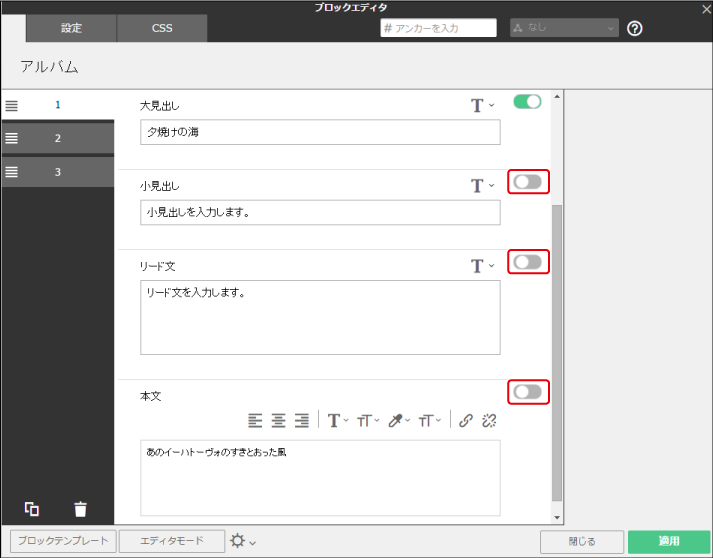Click the vertical scrollbar thumb
713x558 pixels.
click(x=557, y=353)
